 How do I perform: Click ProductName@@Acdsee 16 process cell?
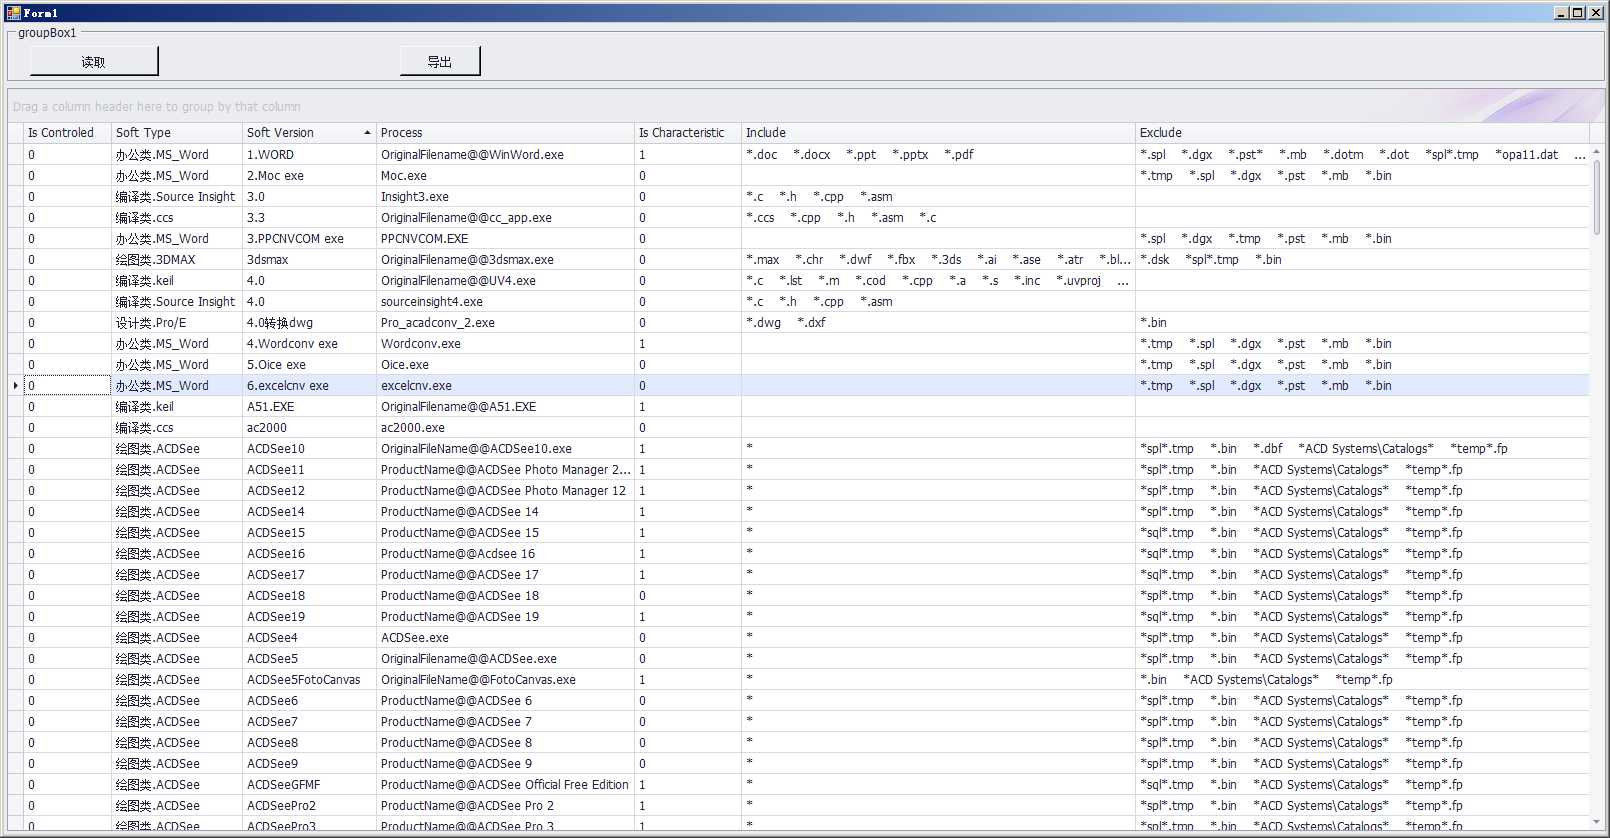click(505, 553)
